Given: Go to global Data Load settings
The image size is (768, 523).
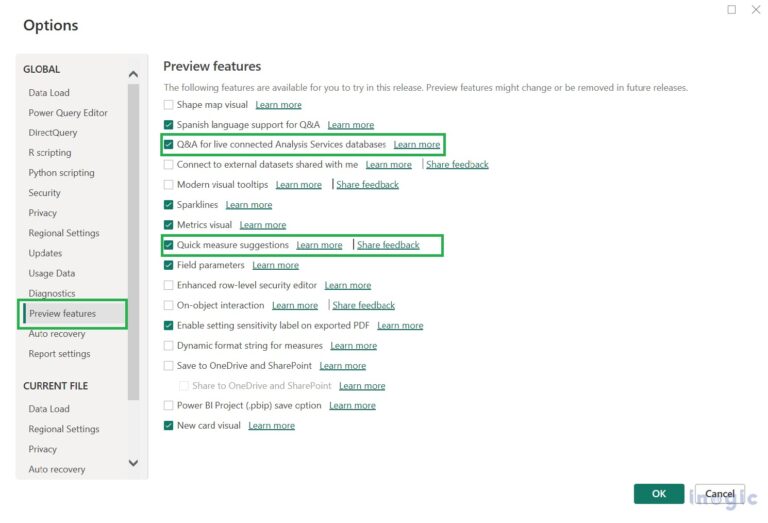Looking at the screenshot, I should pyautogui.click(x=49, y=93).
